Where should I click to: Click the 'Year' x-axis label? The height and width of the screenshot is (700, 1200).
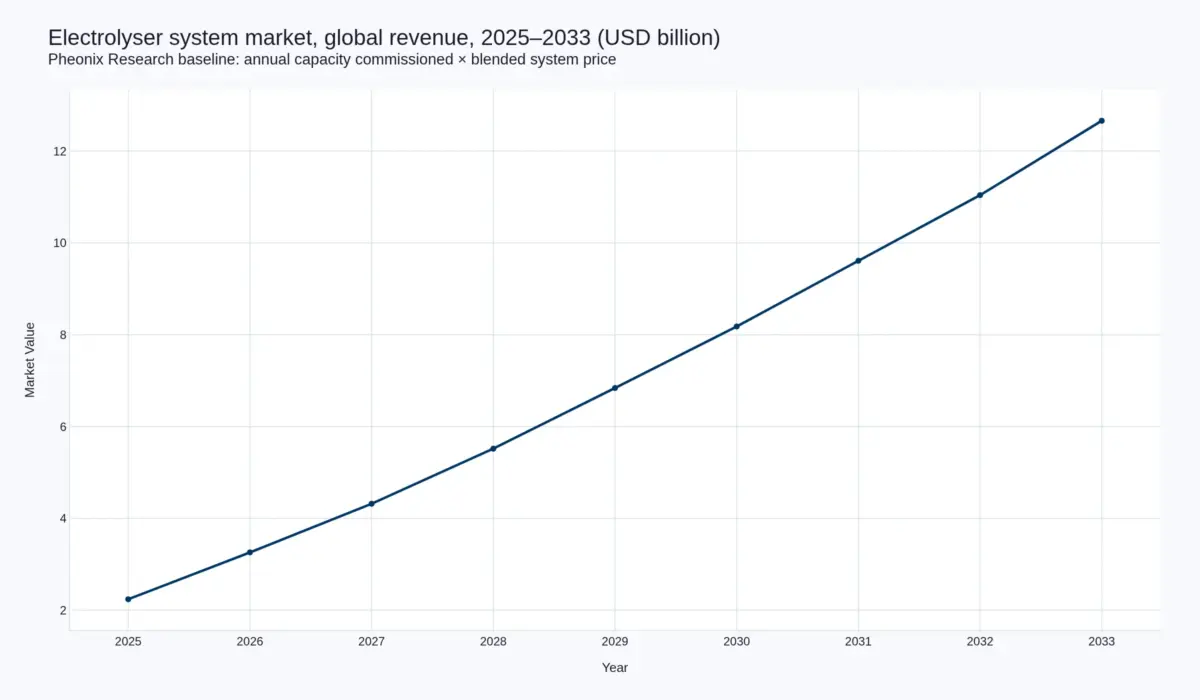(x=615, y=667)
